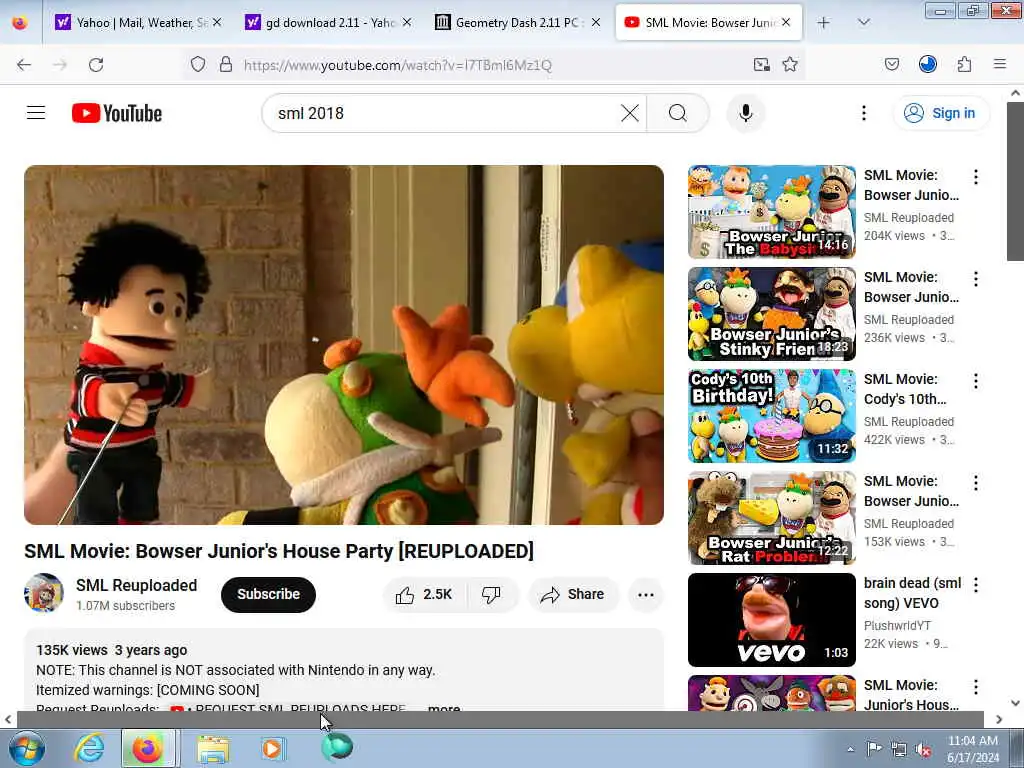Viewport: 1024px width, 768px height.
Task: Open options for Cody's 10th video
Action: coord(976,381)
